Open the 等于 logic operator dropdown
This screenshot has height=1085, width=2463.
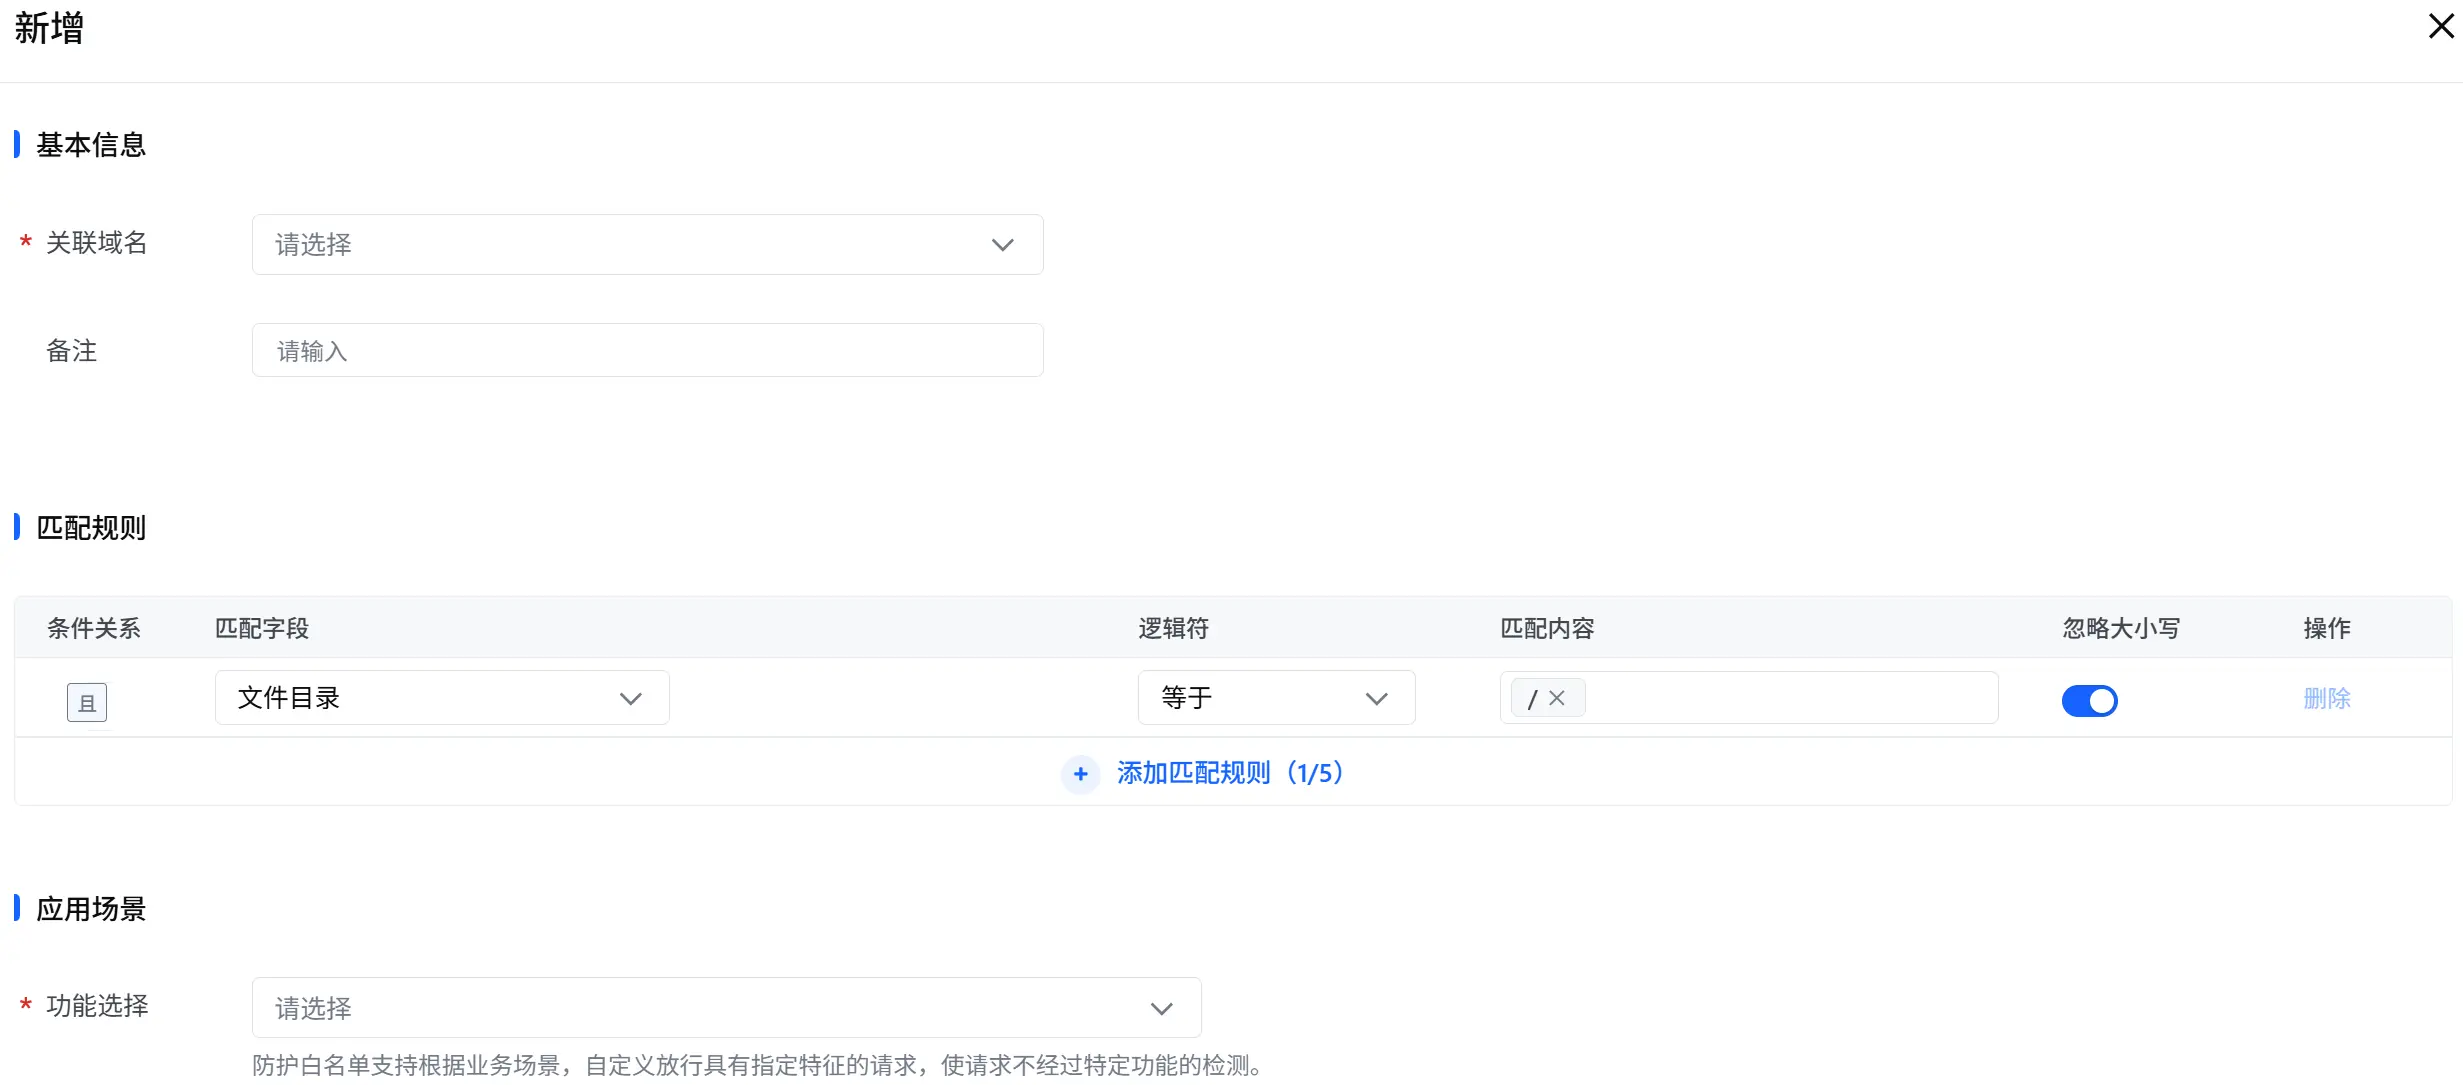click(x=1276, y=697)
